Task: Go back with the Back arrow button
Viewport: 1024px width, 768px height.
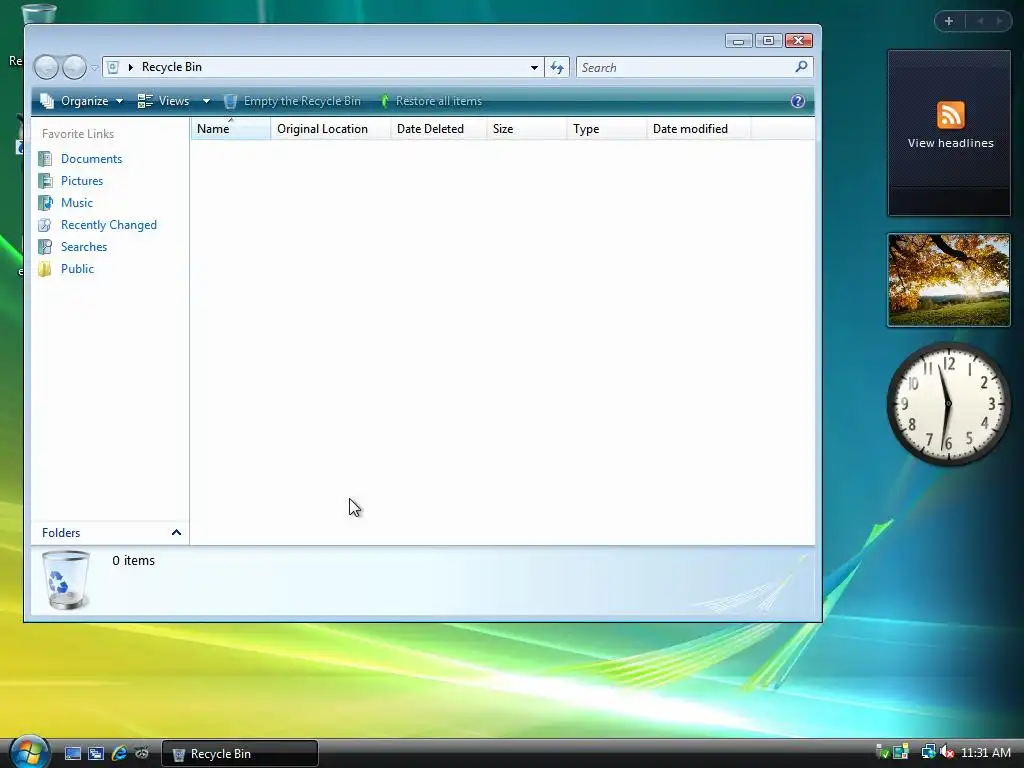Action: (46, 67)
